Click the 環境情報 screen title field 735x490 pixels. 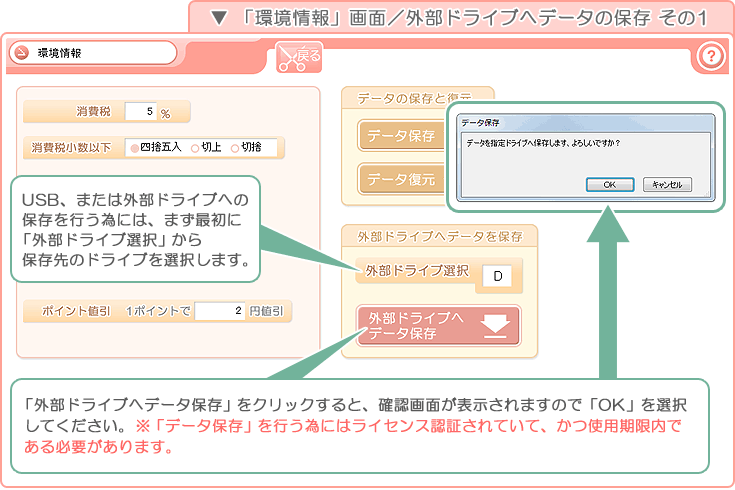100,53
